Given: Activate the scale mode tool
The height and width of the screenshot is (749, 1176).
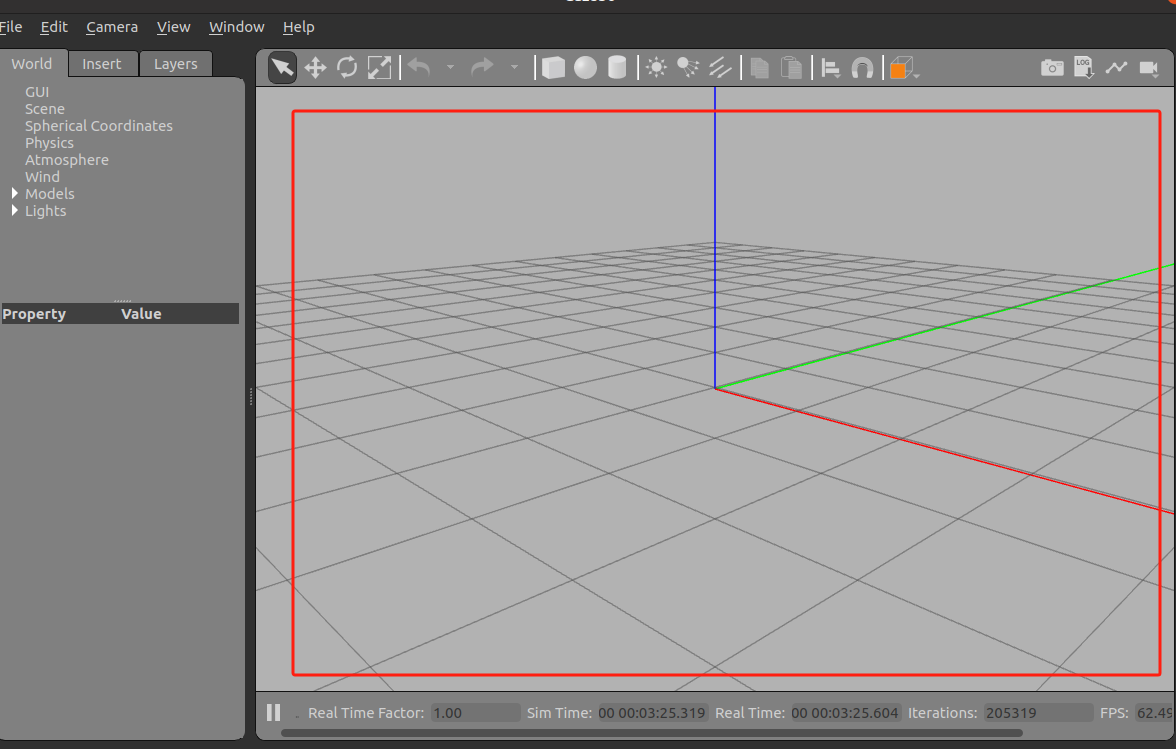Looking at the screenshot, I should click(x=380, y=68).
